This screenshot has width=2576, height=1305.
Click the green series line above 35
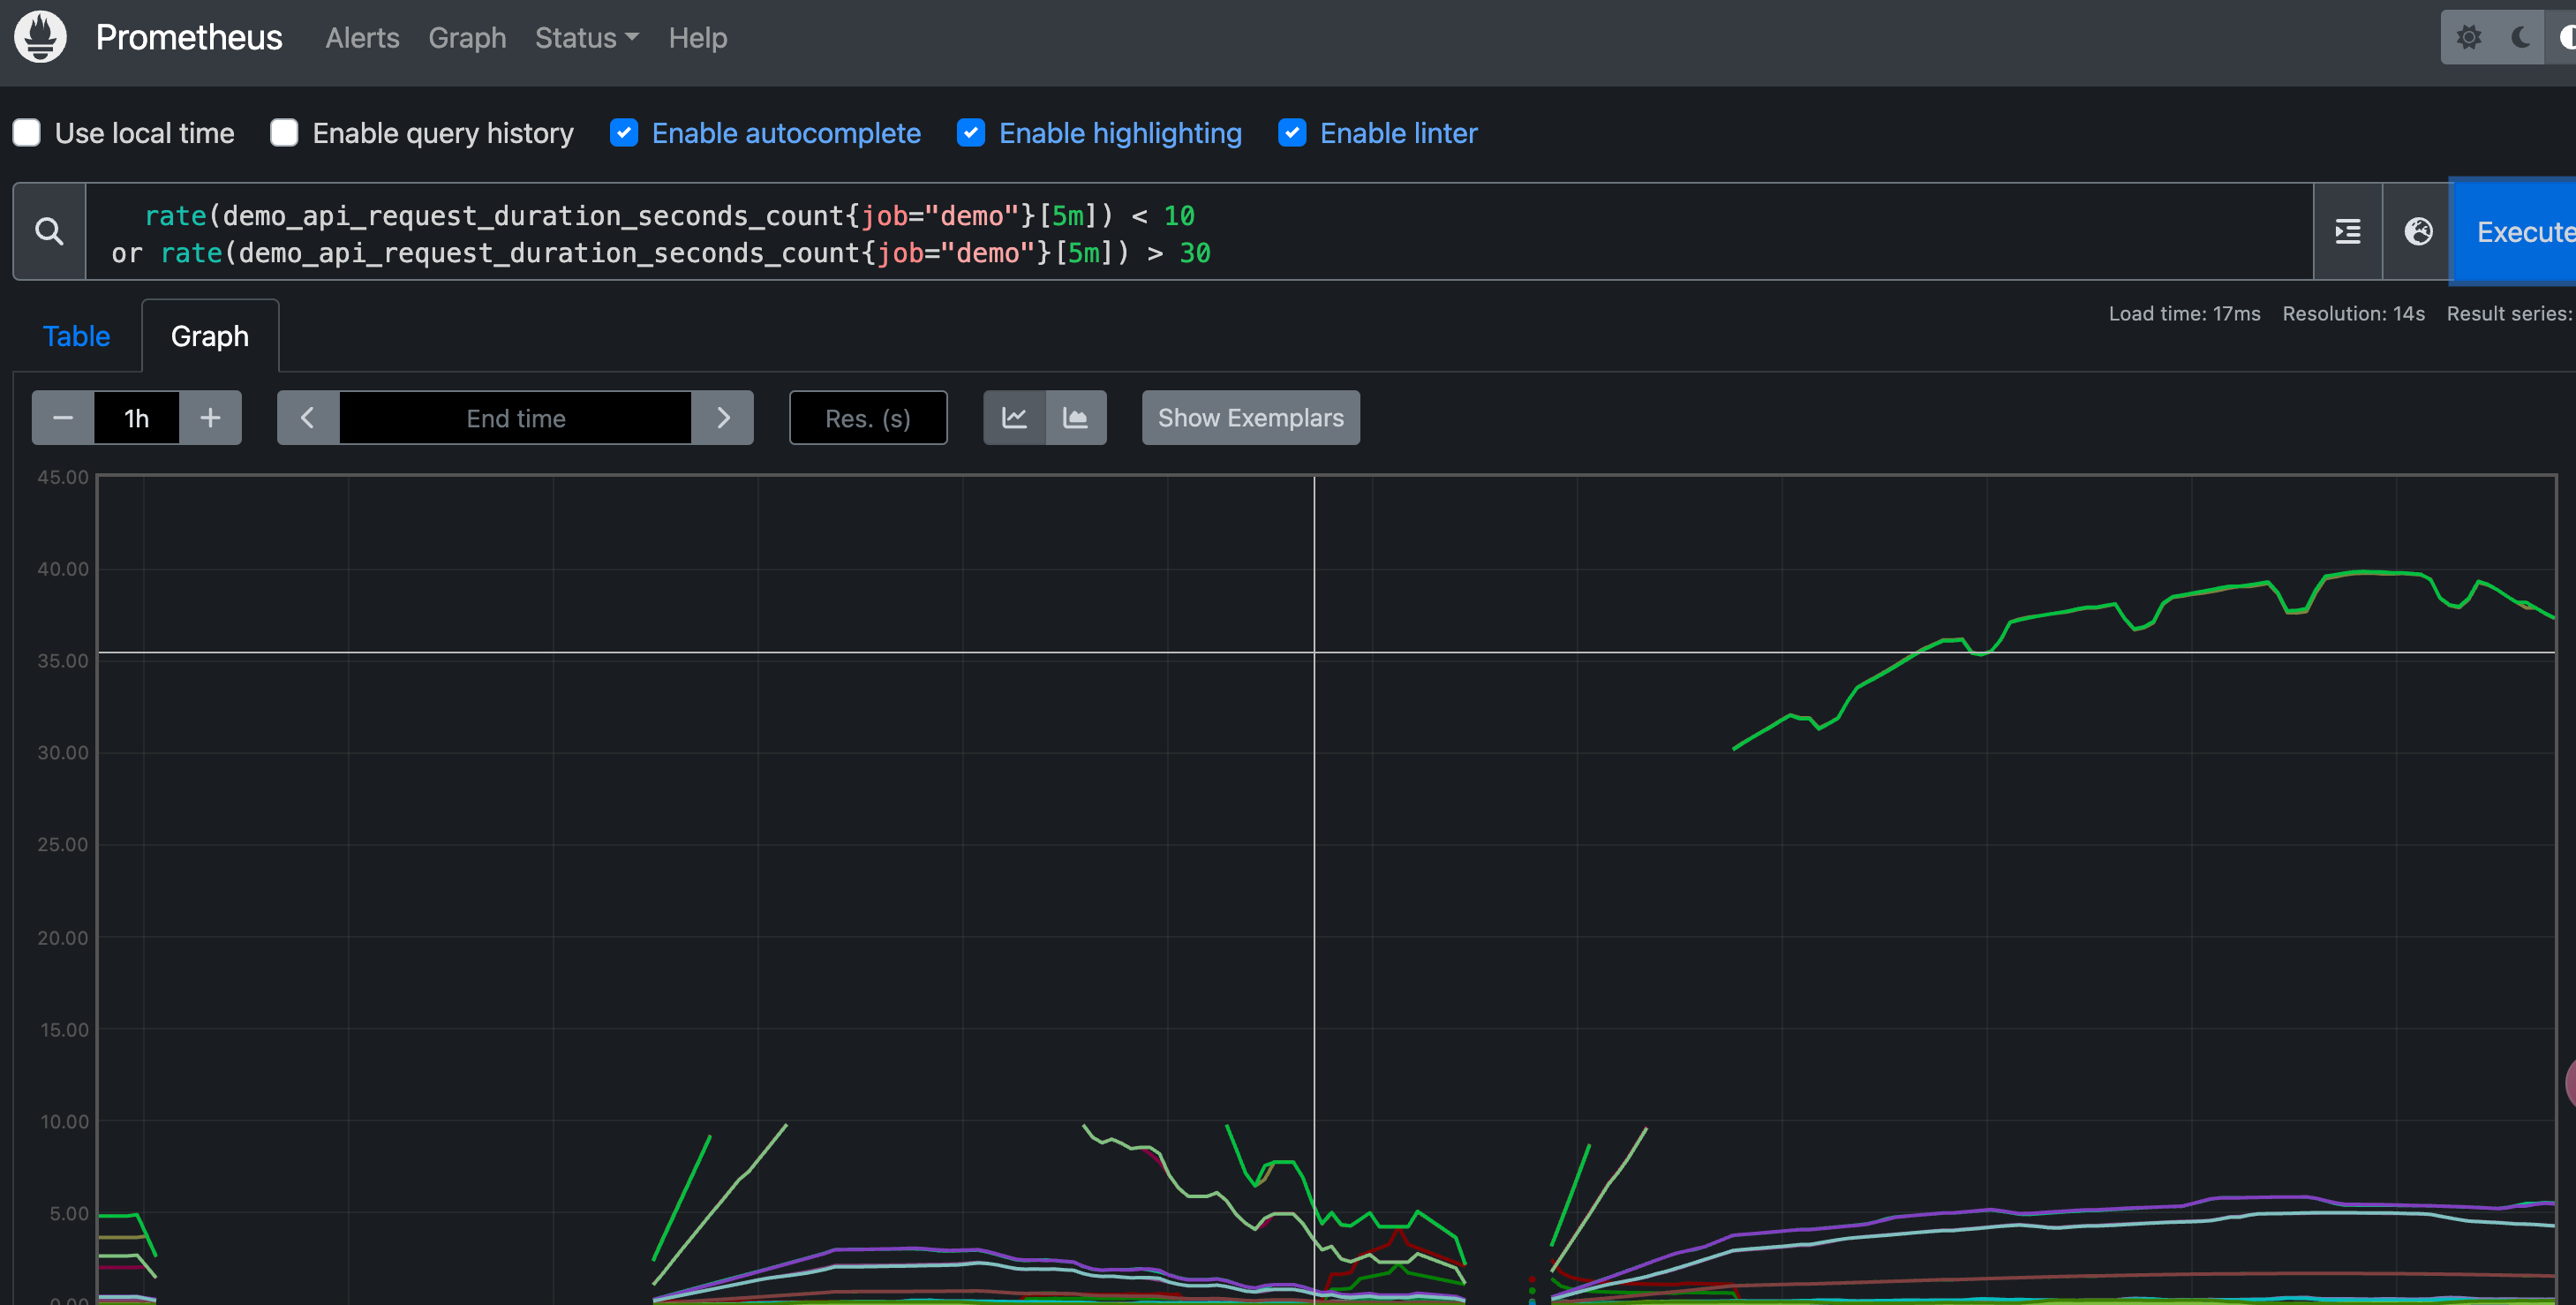coord(2240,587)
